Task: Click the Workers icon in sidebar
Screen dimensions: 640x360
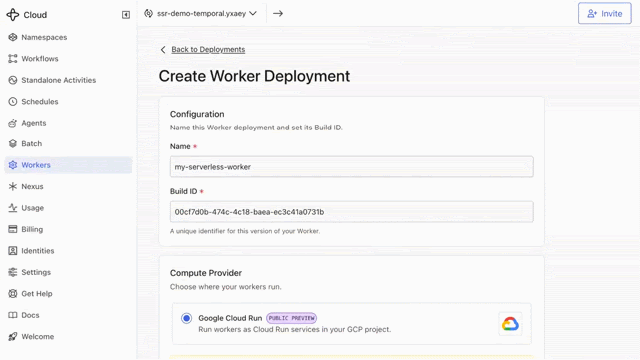Action: (x=13, y=165)
